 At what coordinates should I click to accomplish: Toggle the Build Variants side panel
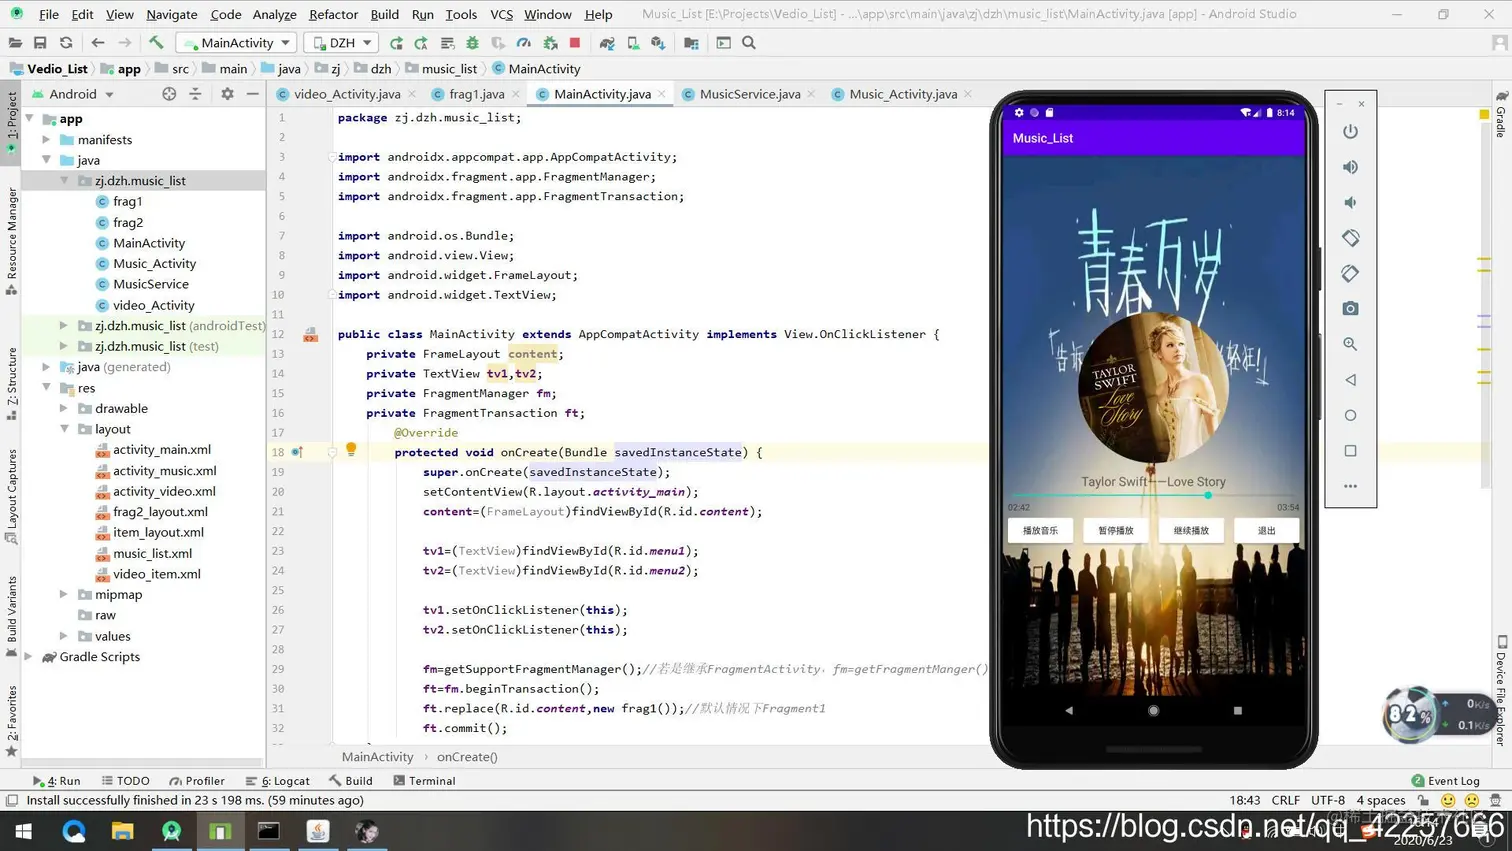[x=12, y=617]
